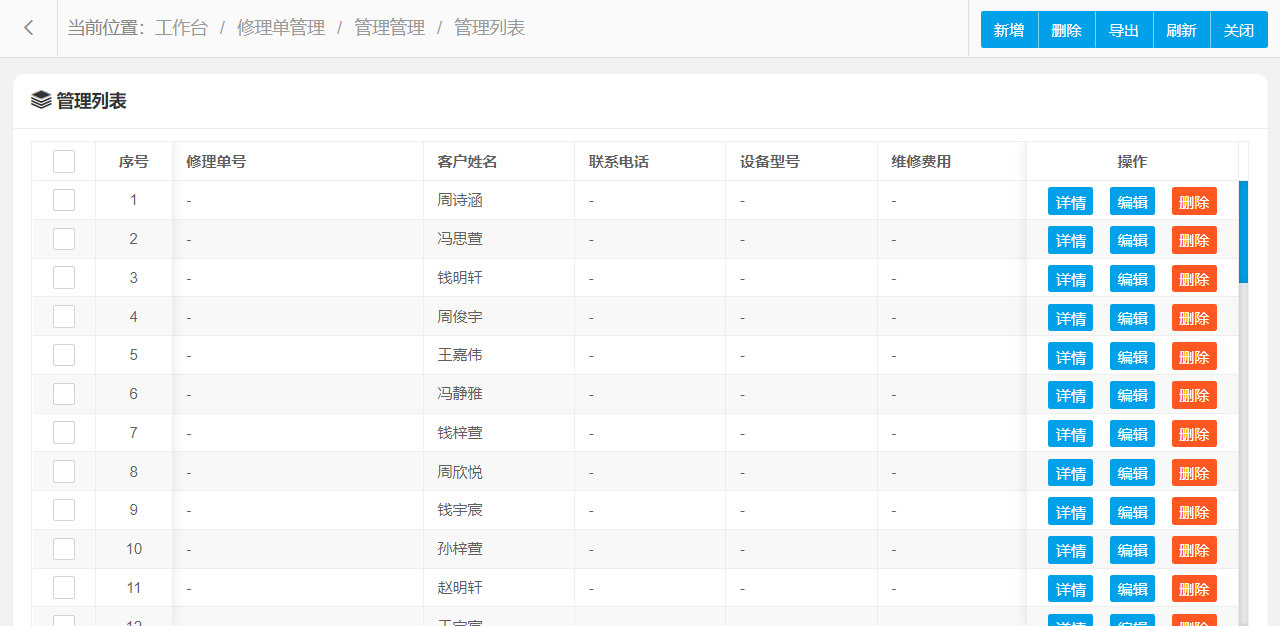Export list with 导出 button
Image resolution: width=1280 pixels, height=626 pixels.
coord(1124,30)
